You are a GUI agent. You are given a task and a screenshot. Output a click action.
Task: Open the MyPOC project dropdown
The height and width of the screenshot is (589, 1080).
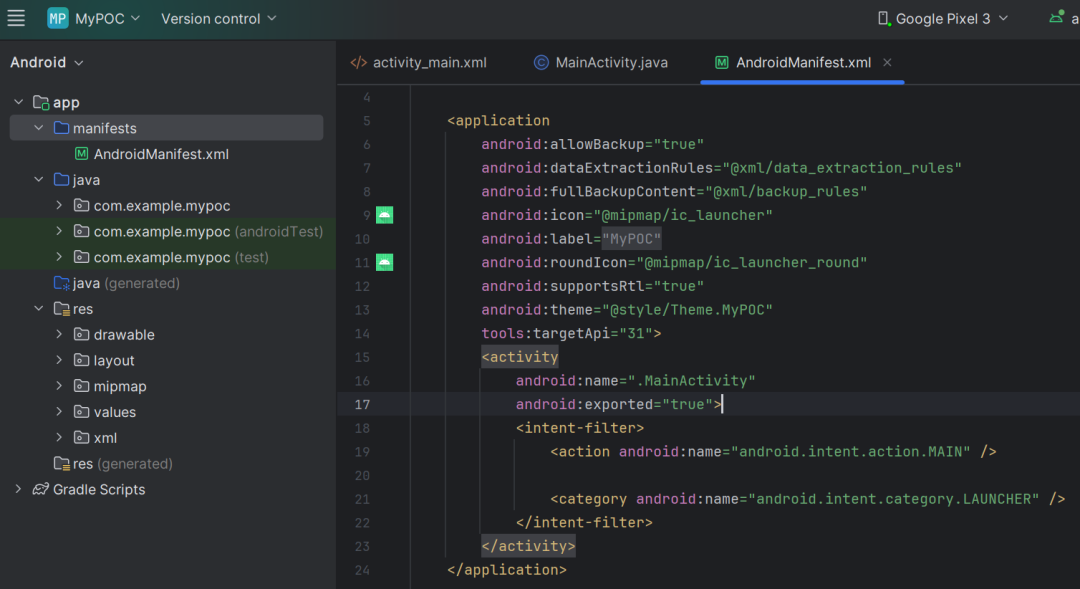click(107, 19)
